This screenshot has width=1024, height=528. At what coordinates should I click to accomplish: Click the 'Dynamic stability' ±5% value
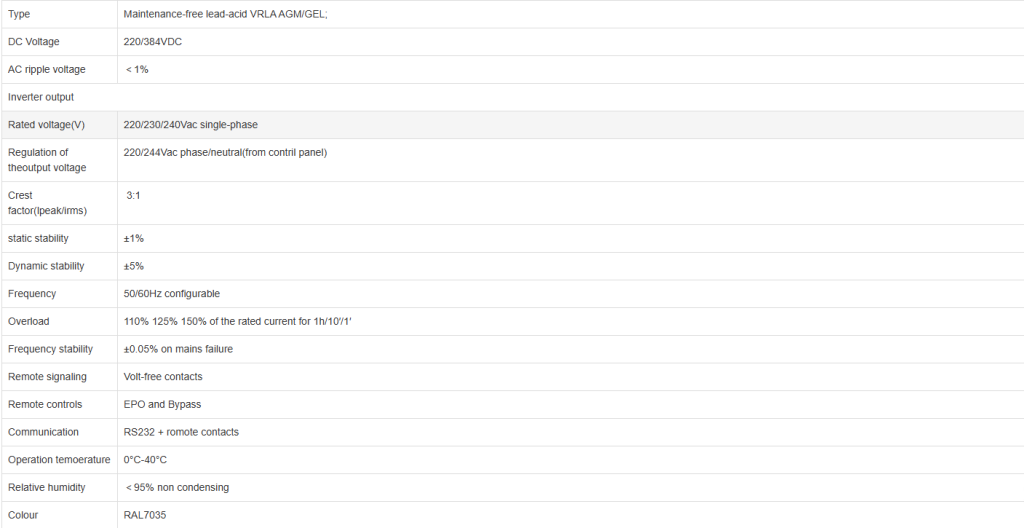tap(132, 266)
